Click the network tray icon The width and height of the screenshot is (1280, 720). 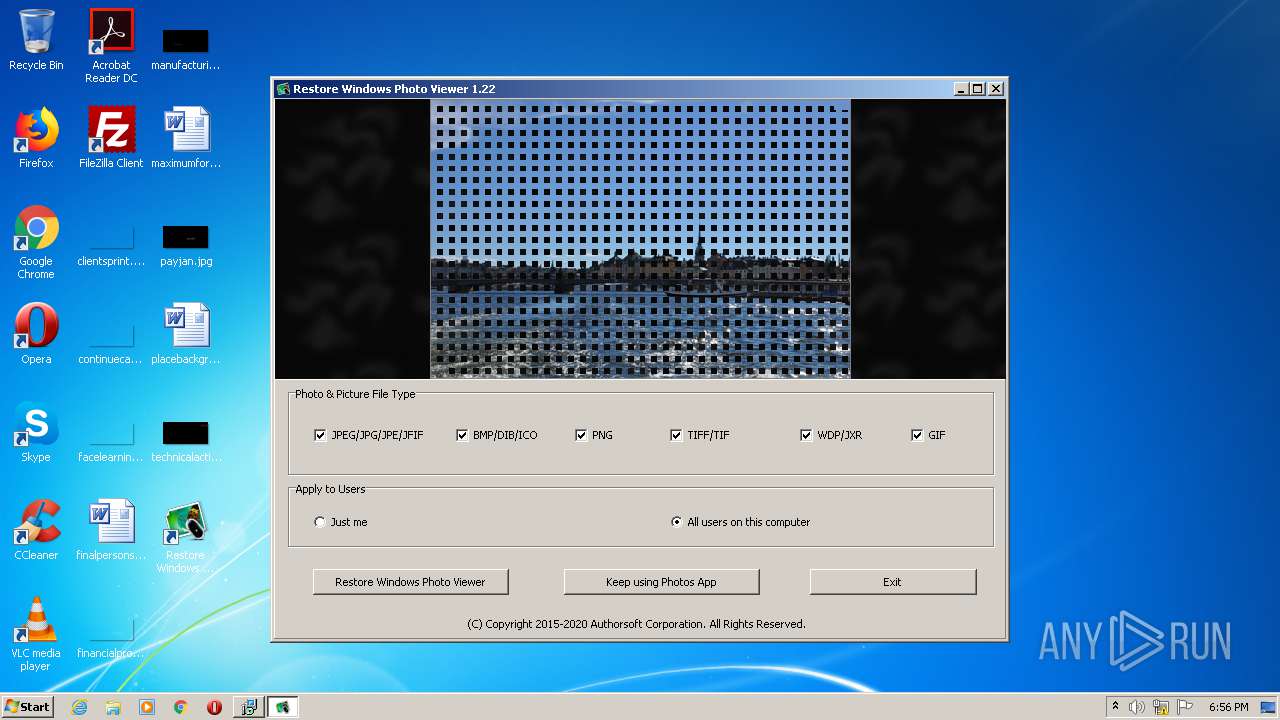(1161, 707)
